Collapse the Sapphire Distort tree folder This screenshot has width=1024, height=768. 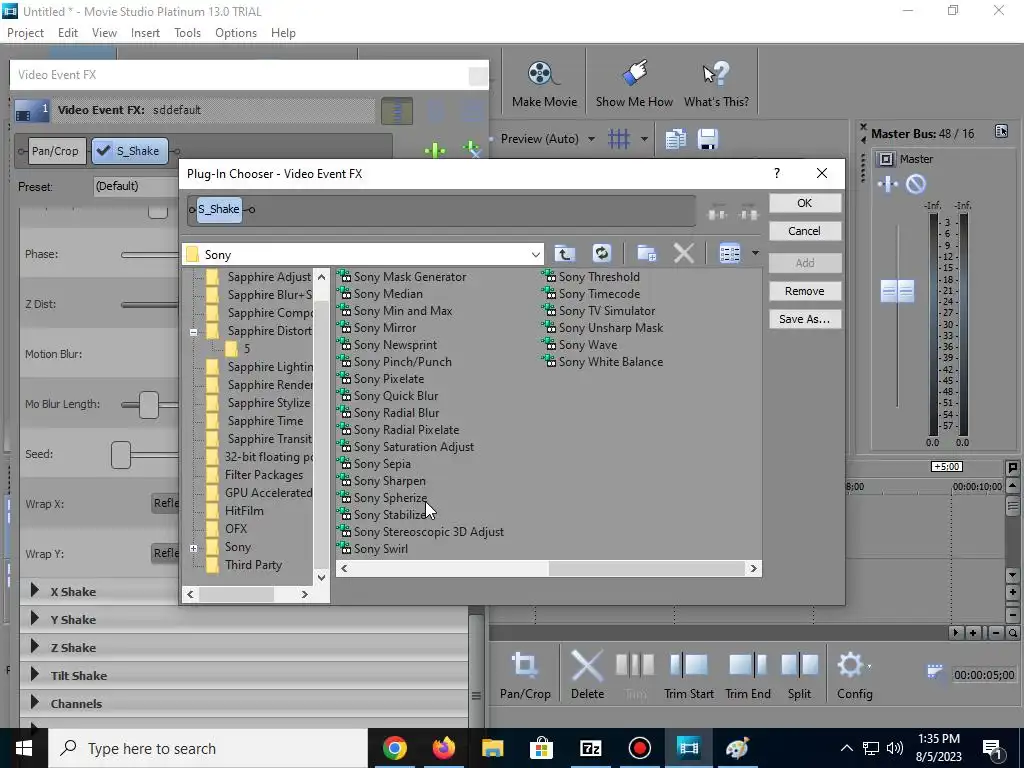click(193, 332)
